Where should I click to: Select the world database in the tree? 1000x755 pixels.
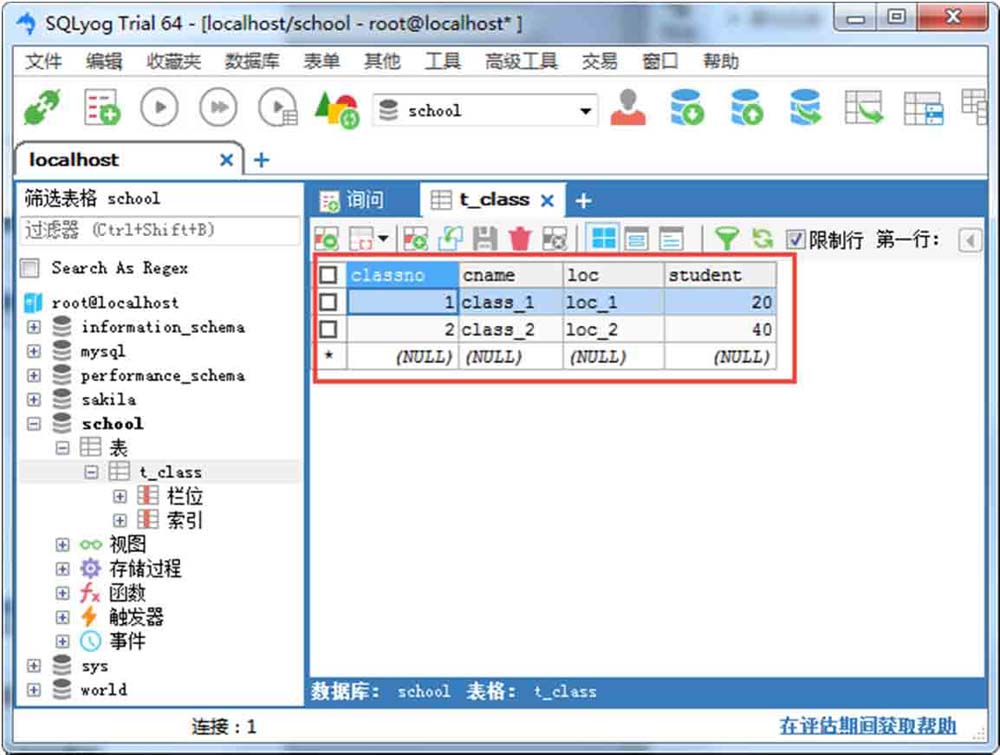pyautogui.click(x=103, y=689)
